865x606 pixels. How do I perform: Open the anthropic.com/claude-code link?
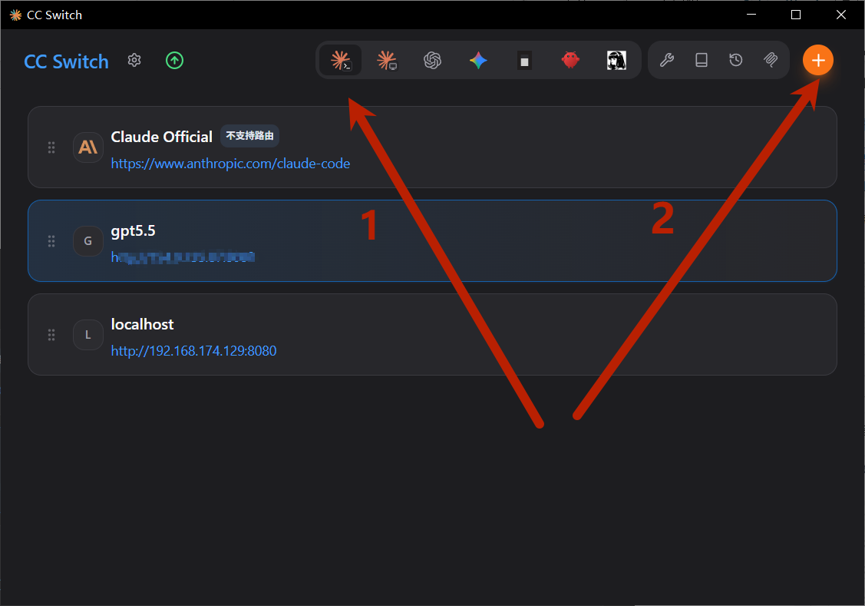231,163
